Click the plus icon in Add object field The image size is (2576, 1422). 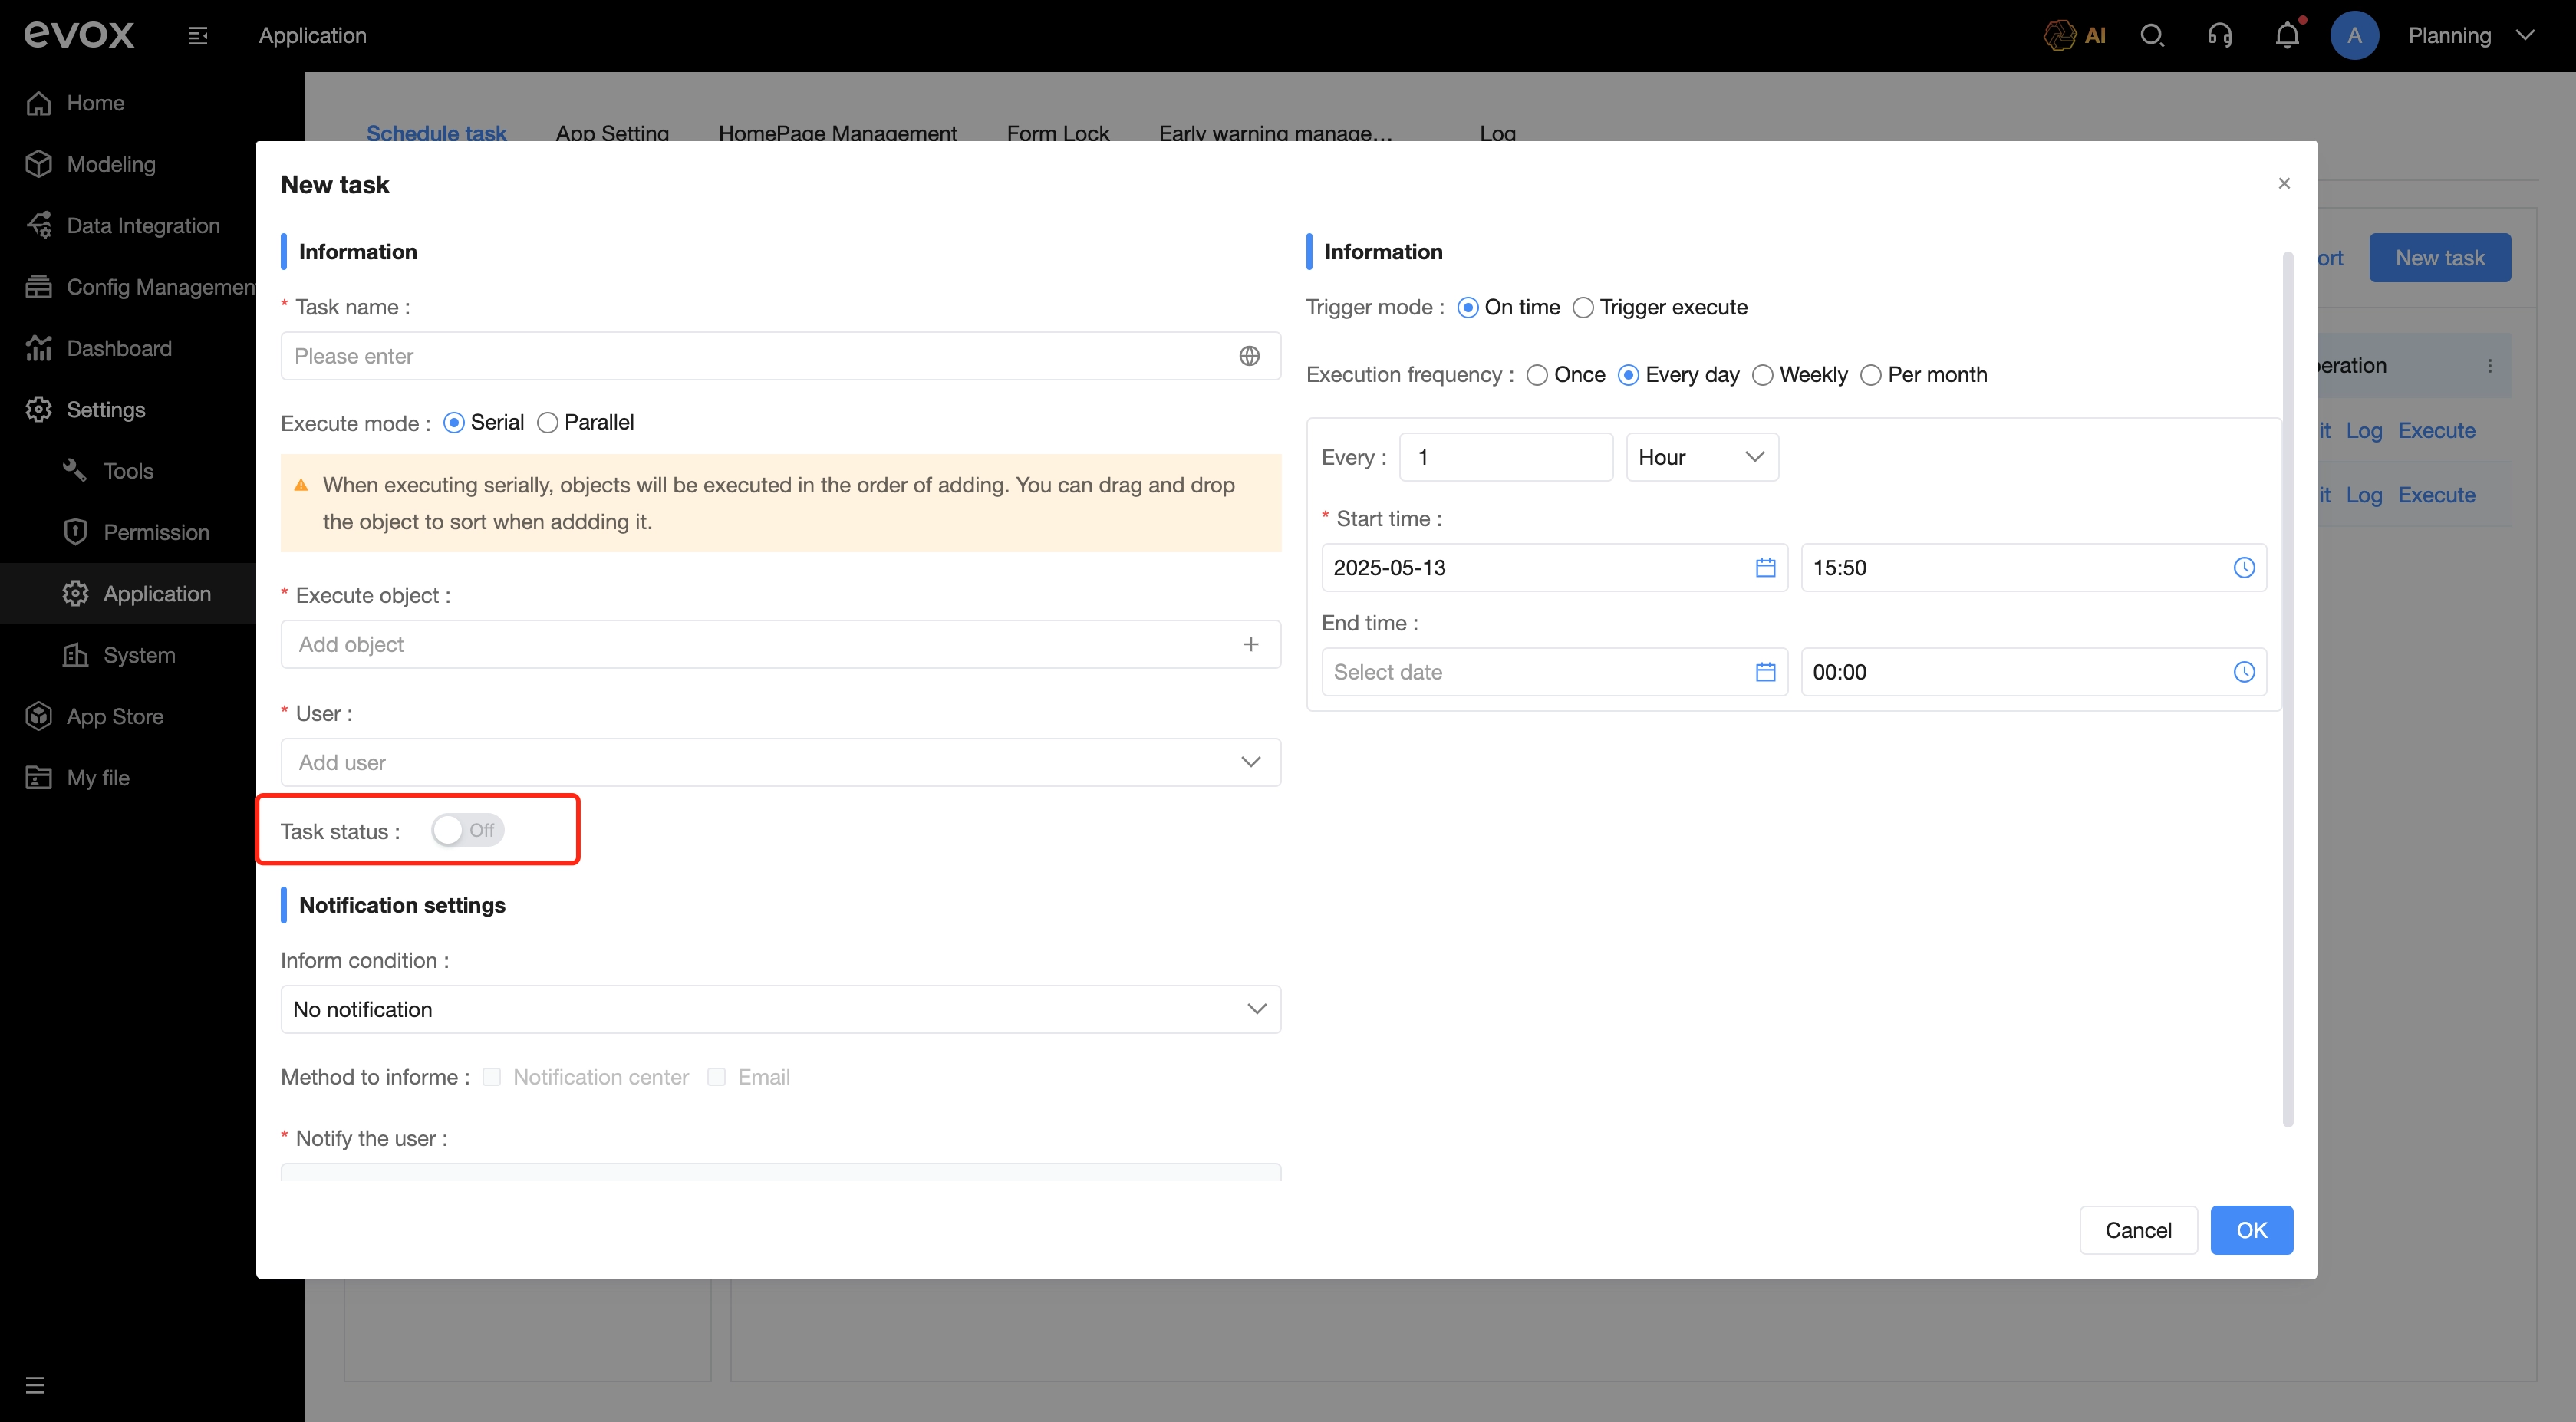point(1250,645)
